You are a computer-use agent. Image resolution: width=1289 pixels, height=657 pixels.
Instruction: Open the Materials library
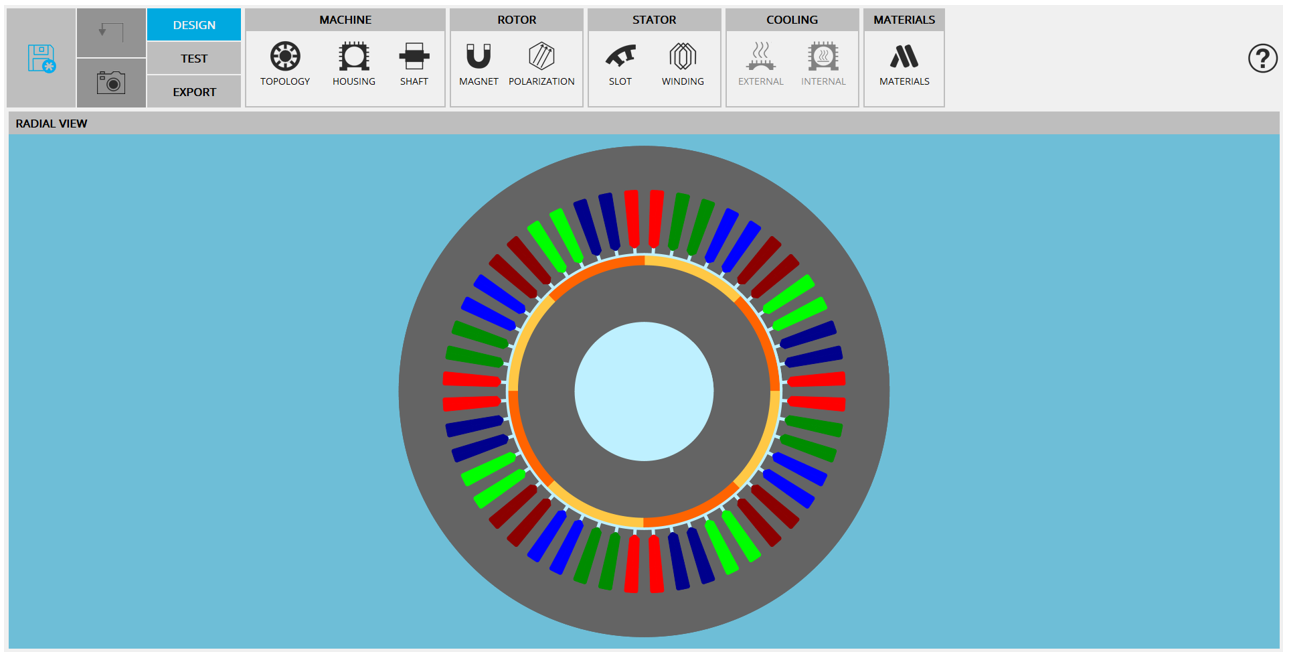point(904,63)
